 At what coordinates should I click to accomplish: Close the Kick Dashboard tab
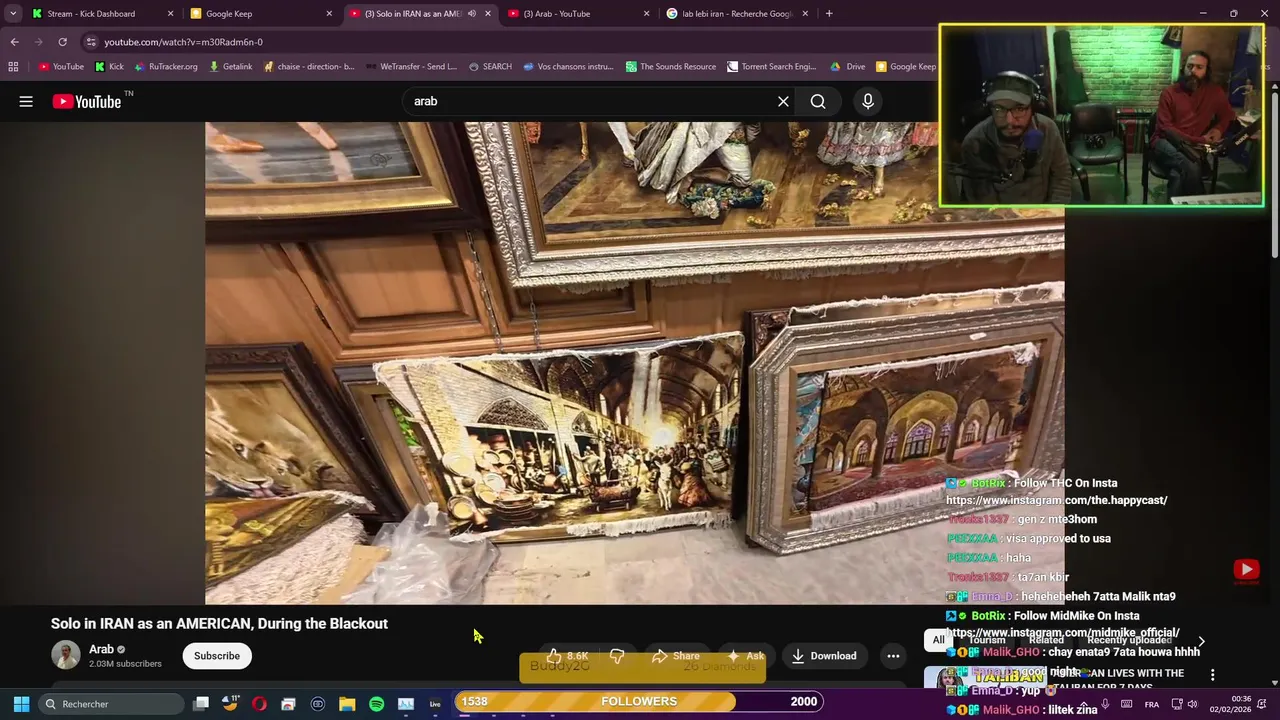point(170,14)
